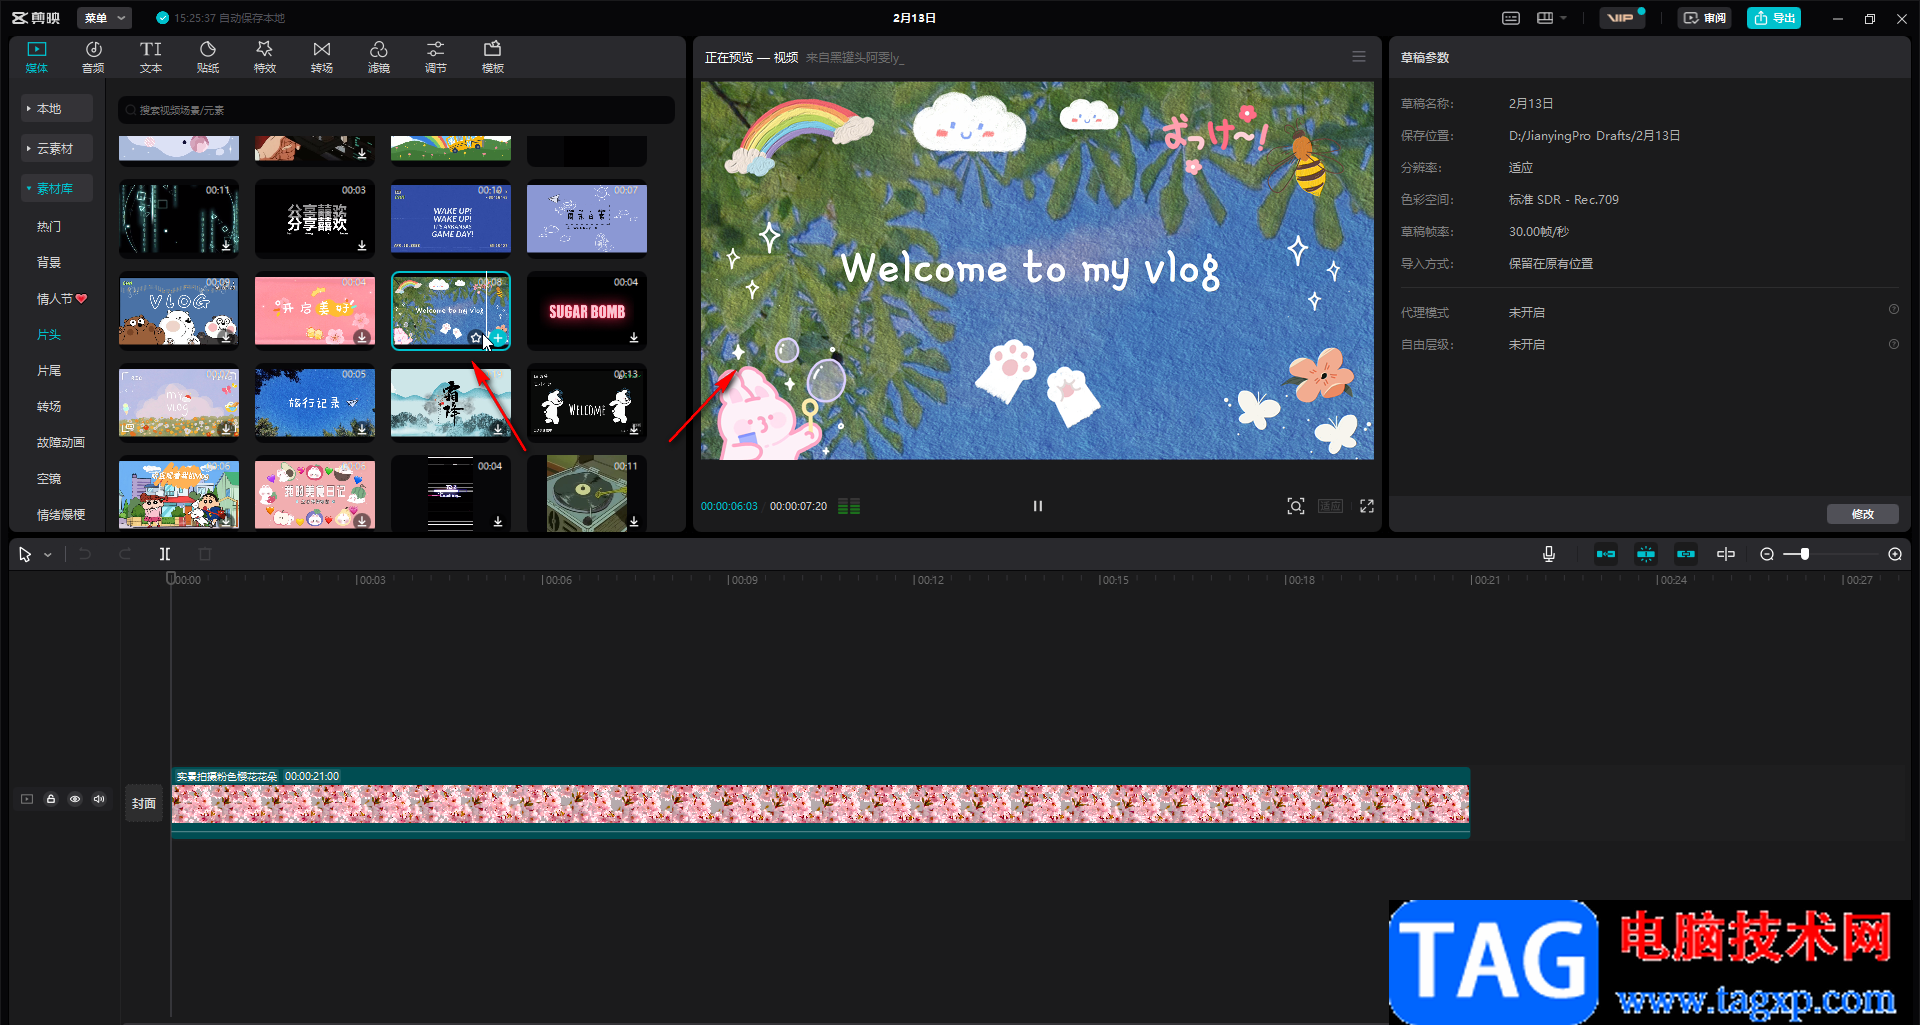The height and width of the screenshot is (1025, 1920).
Task: Click the 修改 modify button
Action: [1863, 514]
